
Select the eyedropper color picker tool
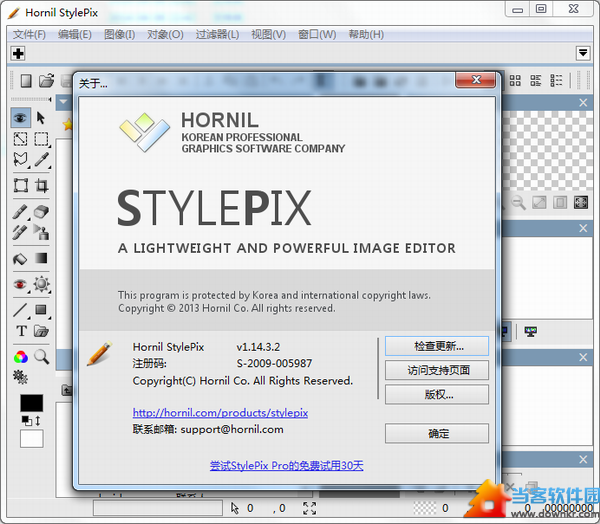pos(41,159)
